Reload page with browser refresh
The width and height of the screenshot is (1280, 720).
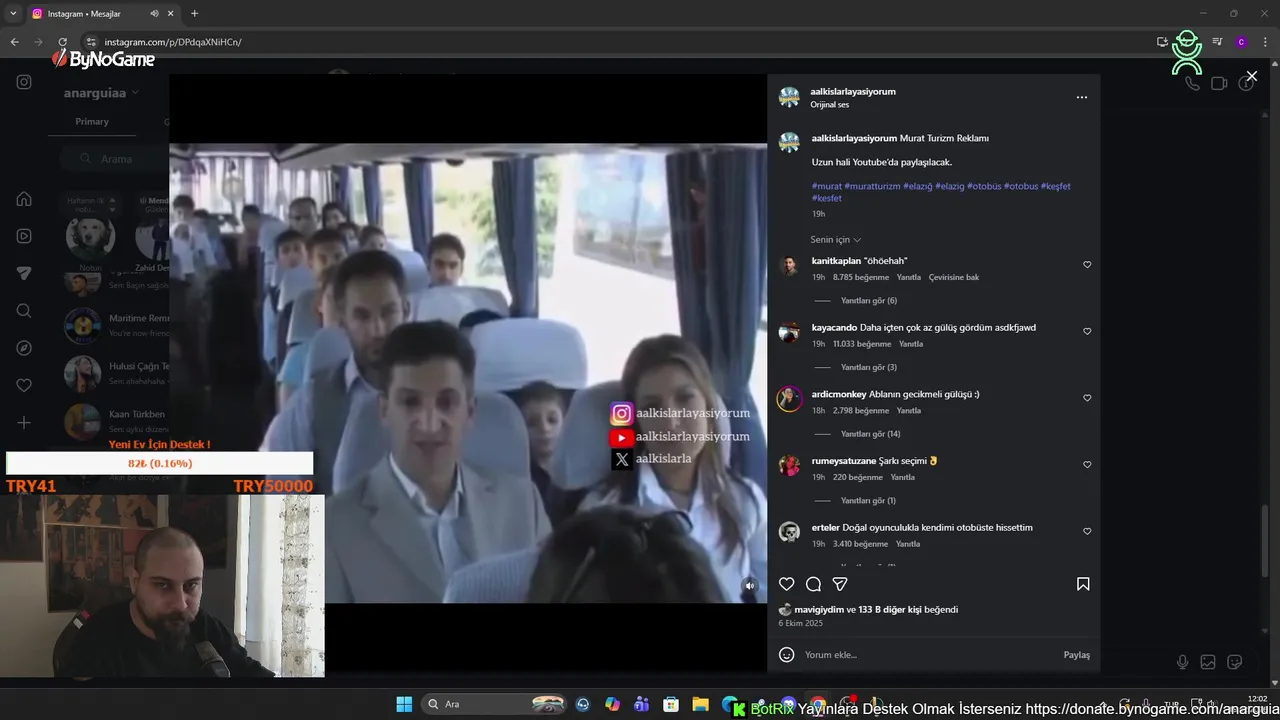62,42
